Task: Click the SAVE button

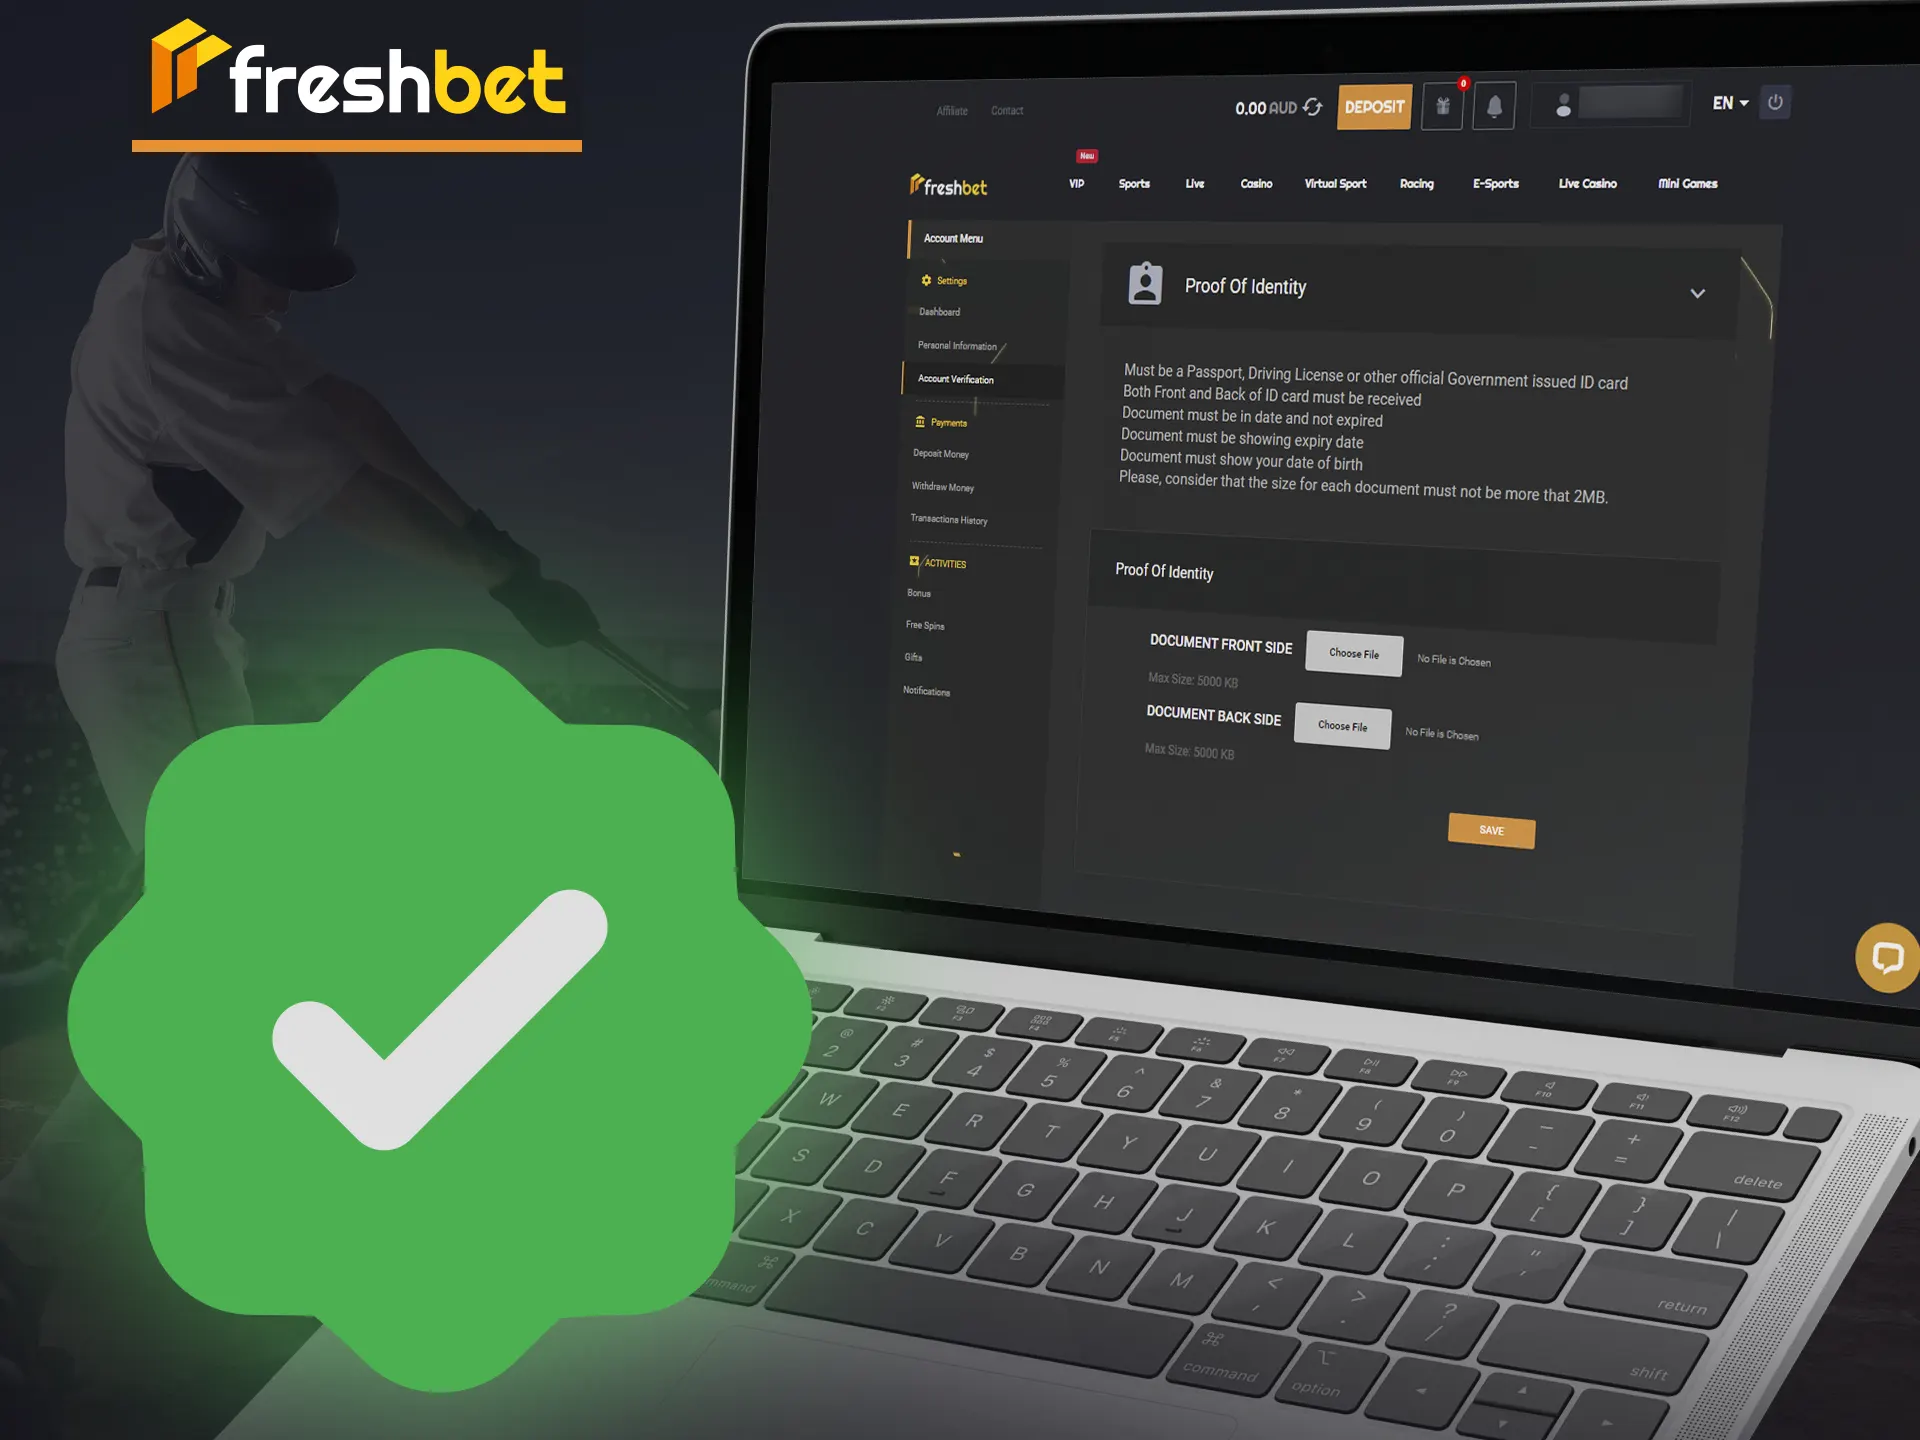Action: [x=1492, y=829]
